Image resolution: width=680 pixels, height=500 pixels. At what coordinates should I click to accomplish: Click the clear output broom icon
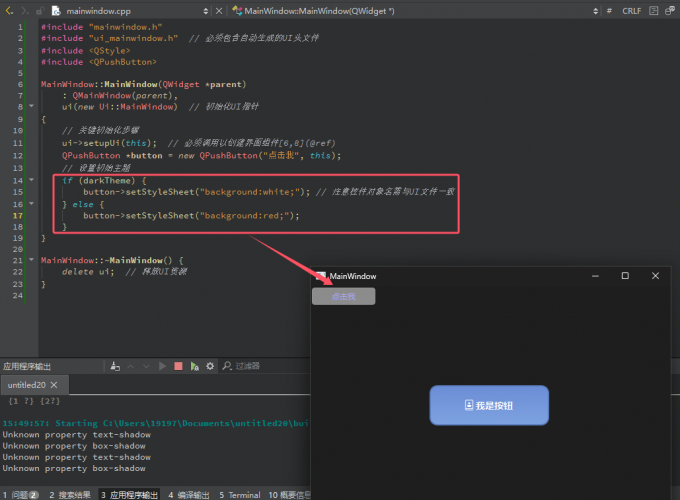click(115, 366)
